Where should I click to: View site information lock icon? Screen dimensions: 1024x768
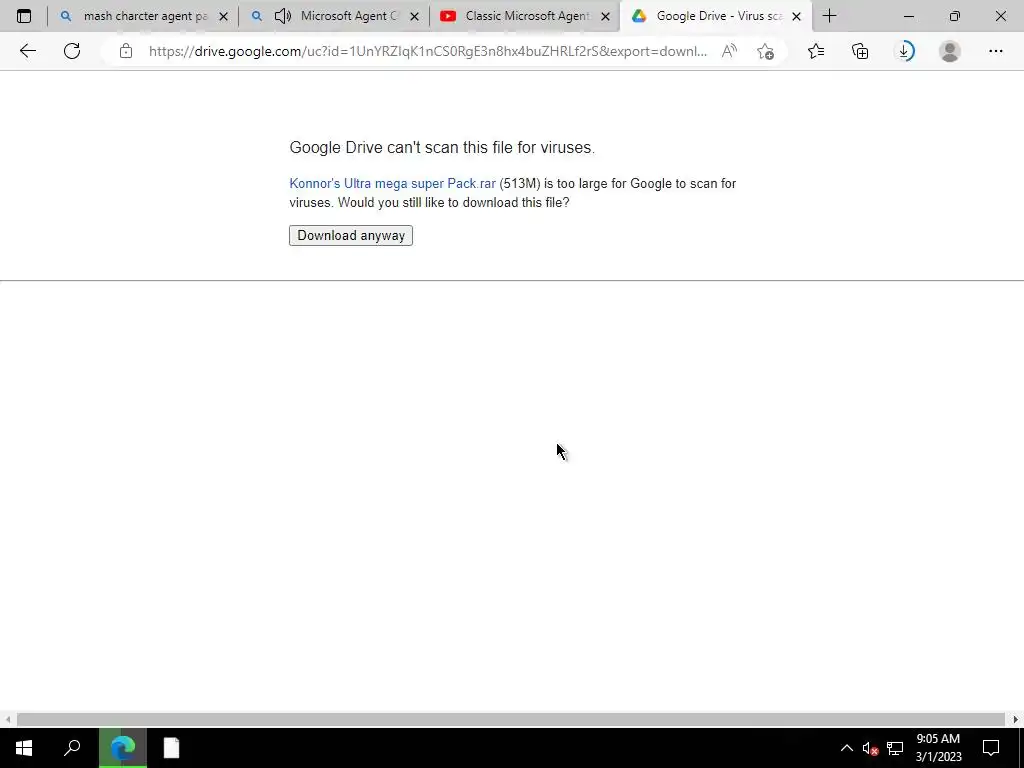point(126,51)
